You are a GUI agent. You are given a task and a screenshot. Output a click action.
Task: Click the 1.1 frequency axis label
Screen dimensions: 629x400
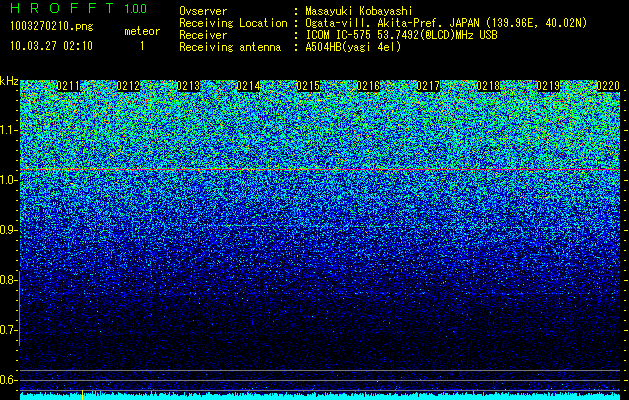tap(8, 130)
